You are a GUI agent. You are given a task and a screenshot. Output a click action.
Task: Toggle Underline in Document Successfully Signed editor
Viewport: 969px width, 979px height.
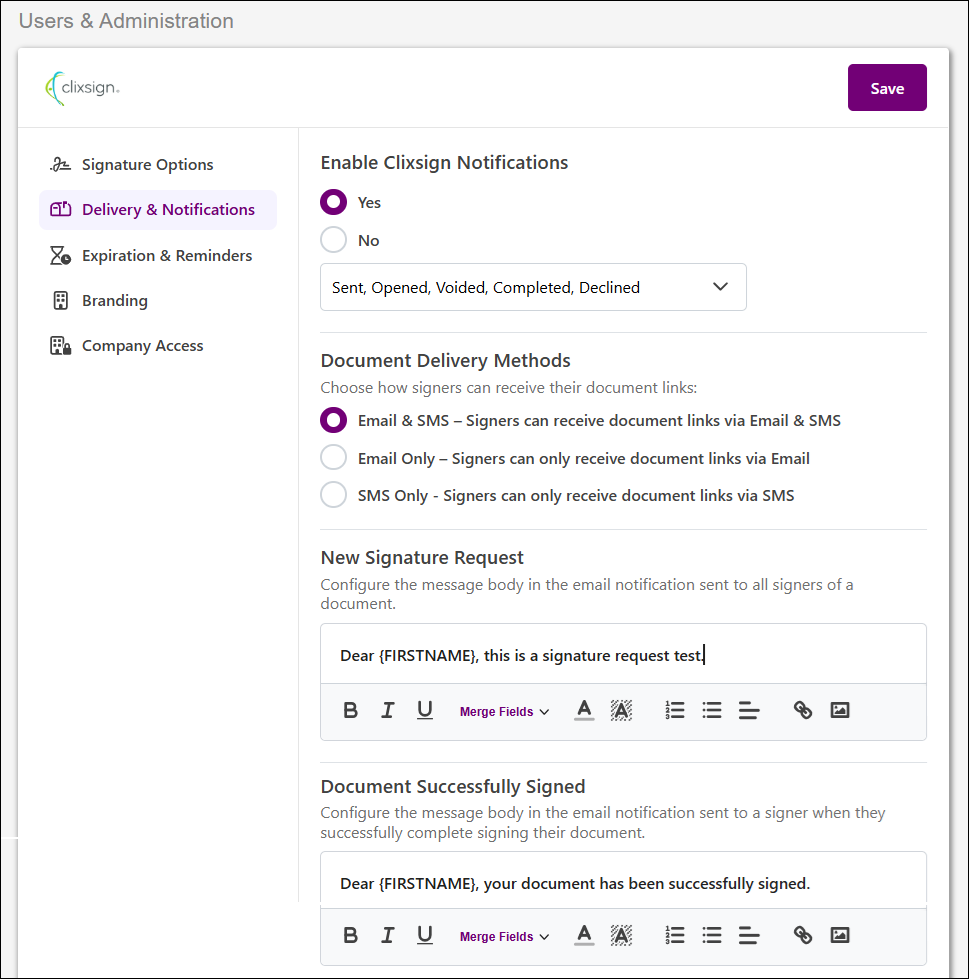point(425,935)
